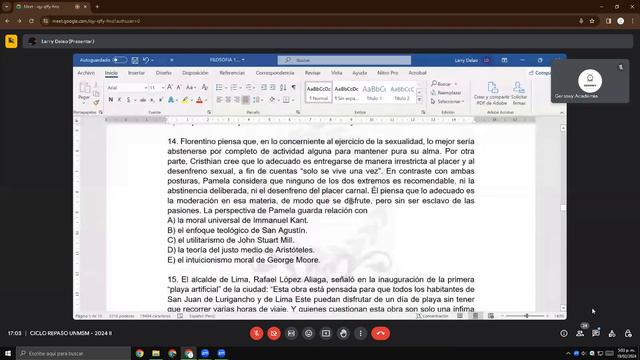Turn on the camera in Meet

(x=274, y=333)
